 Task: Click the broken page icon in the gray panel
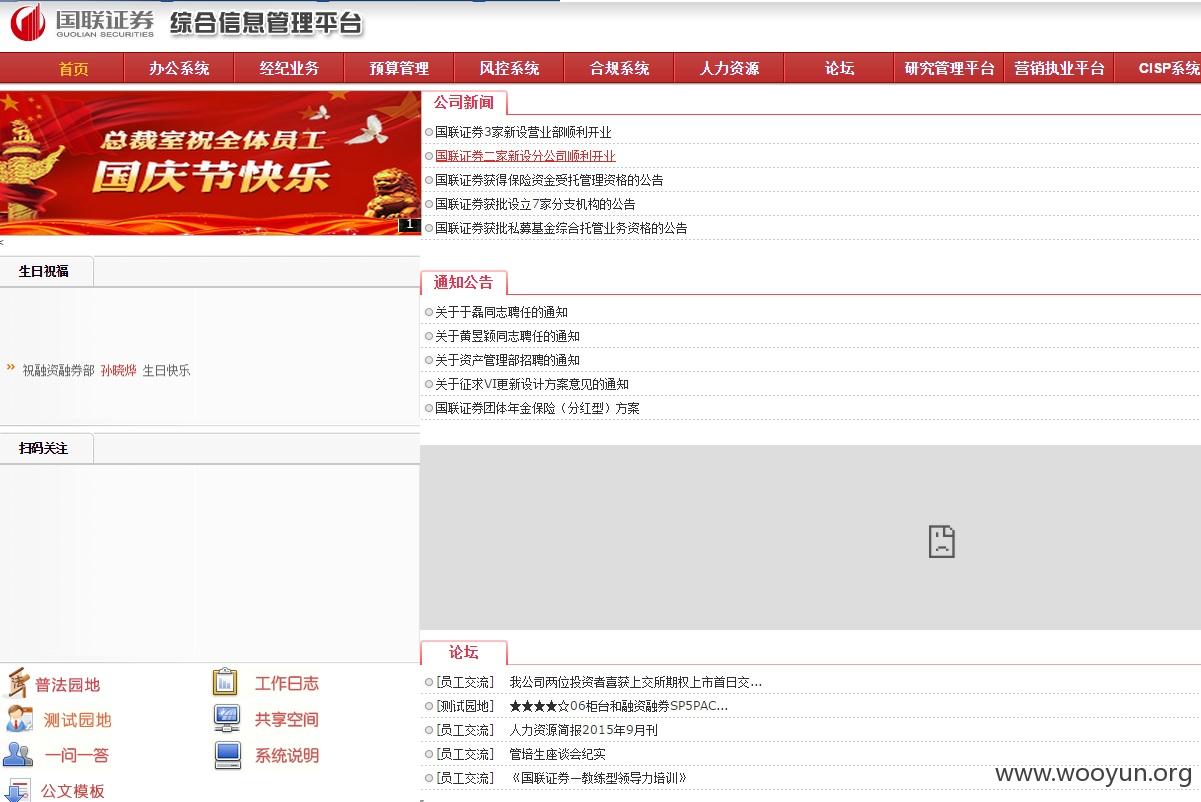click(941, 541)
